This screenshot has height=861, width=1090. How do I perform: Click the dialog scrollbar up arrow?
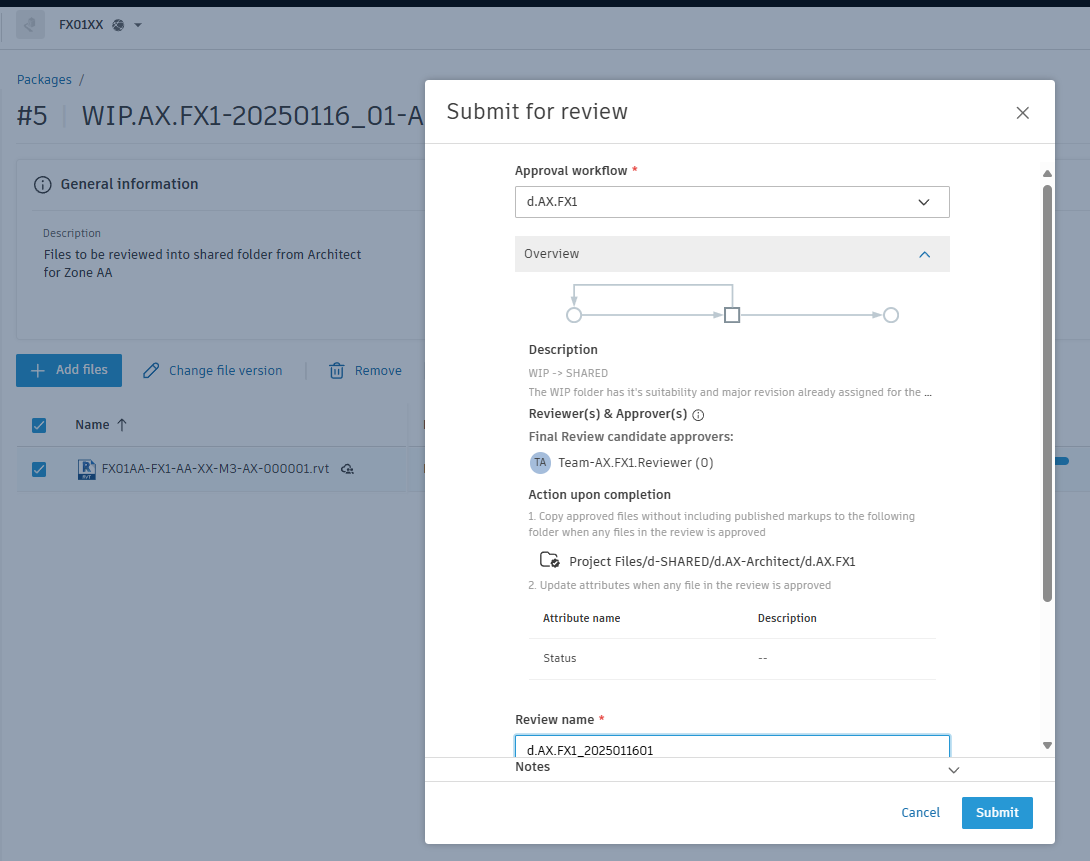coord(1047,173)
